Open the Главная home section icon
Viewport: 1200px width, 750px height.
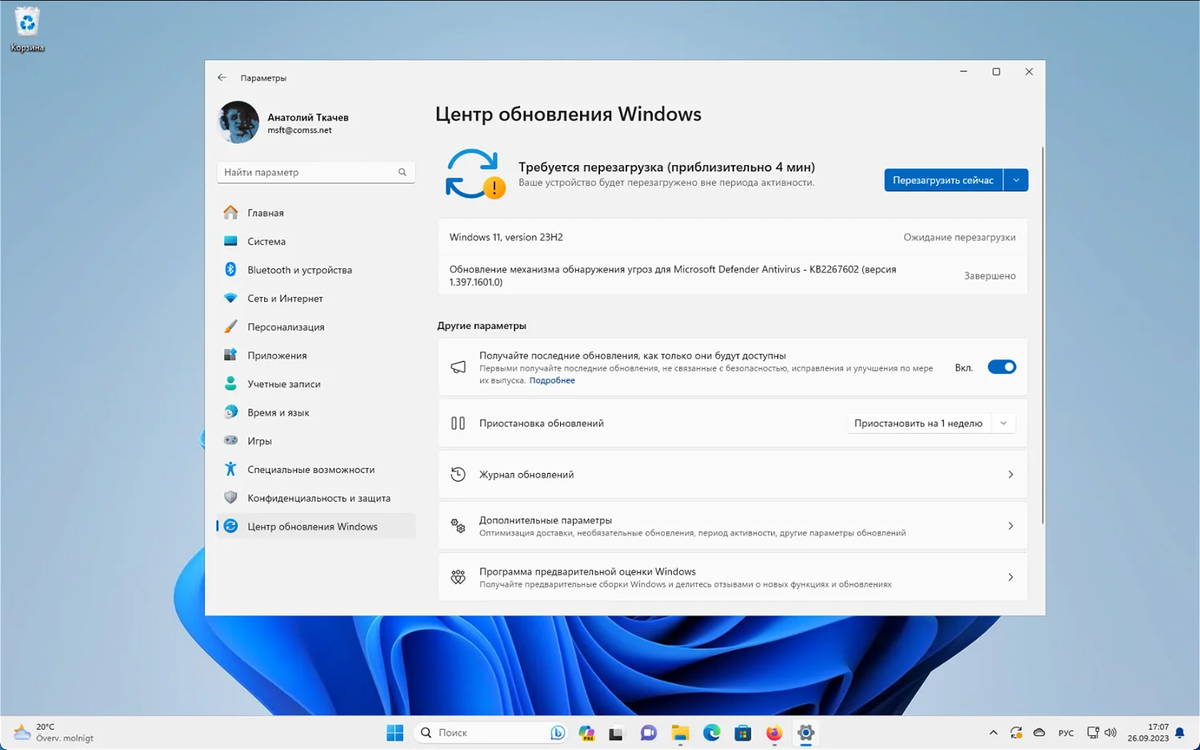231,213
